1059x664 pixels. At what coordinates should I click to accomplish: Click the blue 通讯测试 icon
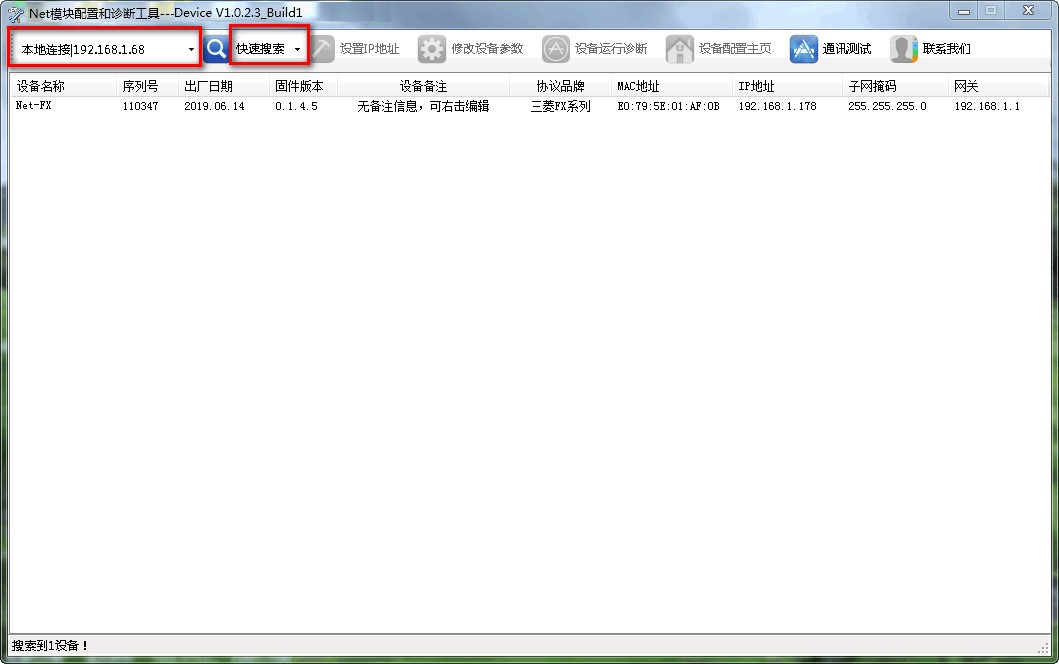804,49
